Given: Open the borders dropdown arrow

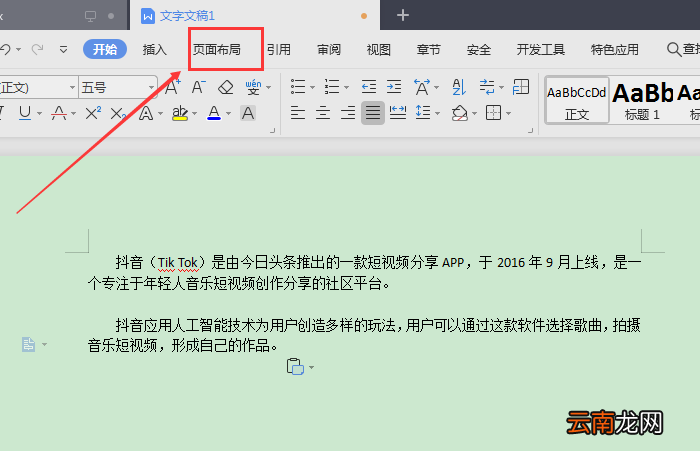Looking at the screenshot, I should 508,113.
